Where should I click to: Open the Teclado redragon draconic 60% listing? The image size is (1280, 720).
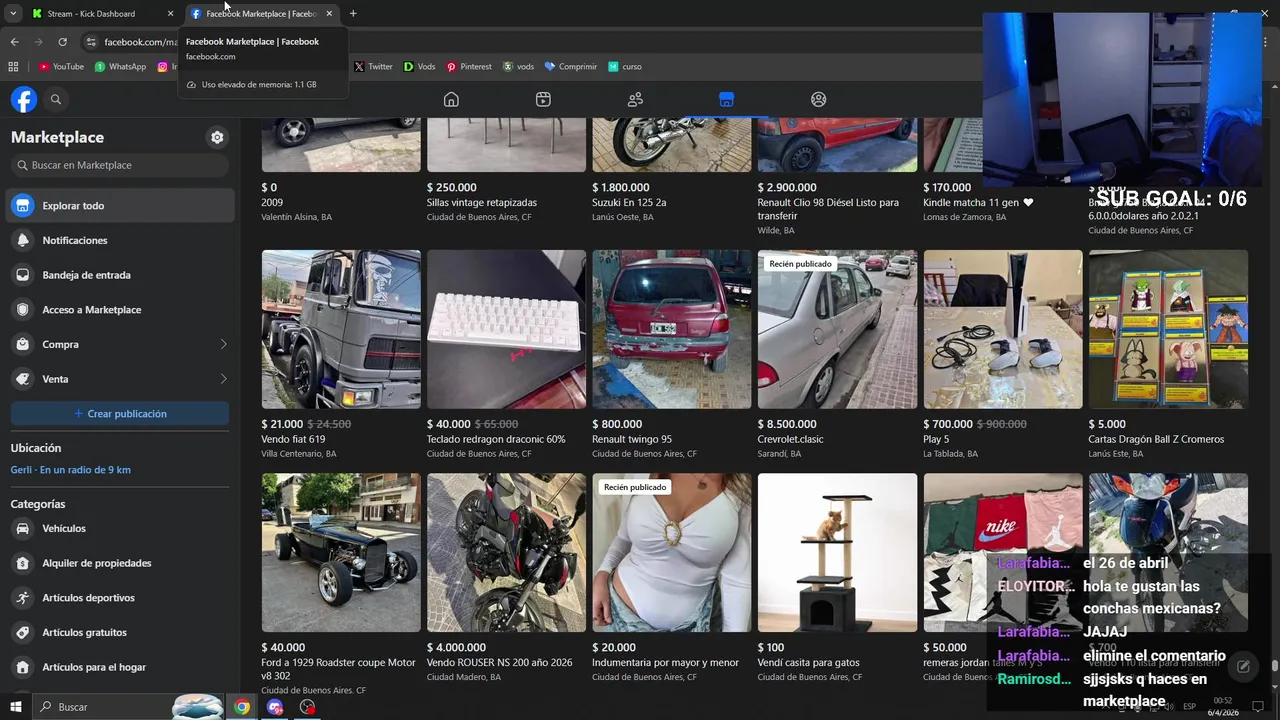coord(496,439)
